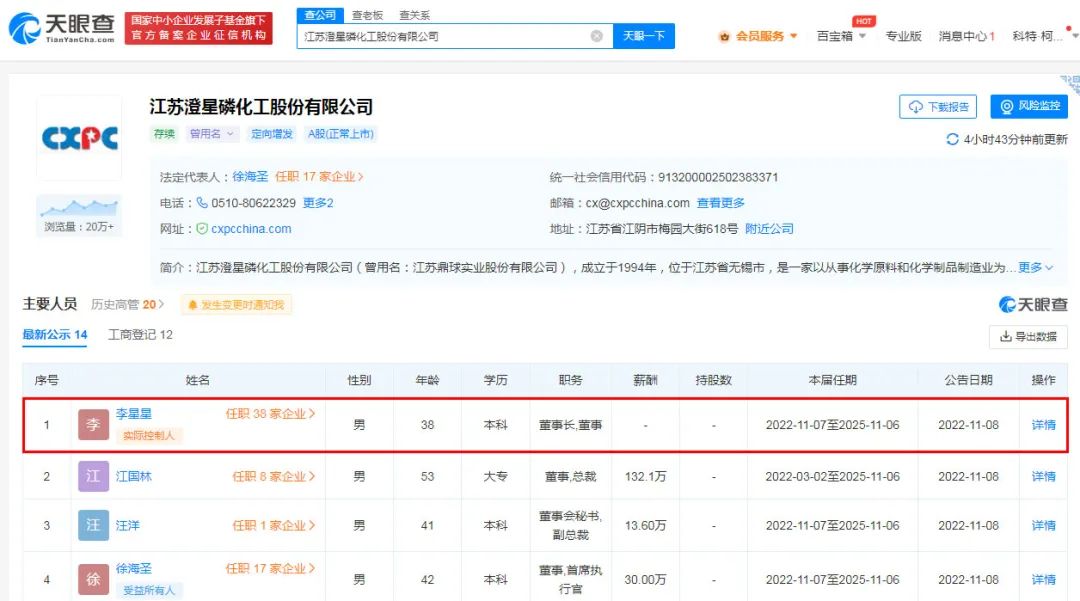Open 详情 for 江国林 row
The width and height of the screenshot is (1080, 601).
pos(1043,476)
